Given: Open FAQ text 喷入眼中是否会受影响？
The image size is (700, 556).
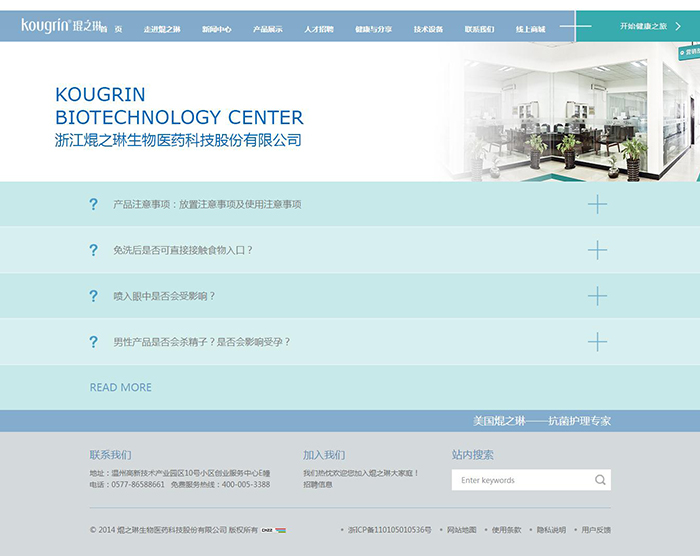Looking at the screenshot, I should click(164, 296).
